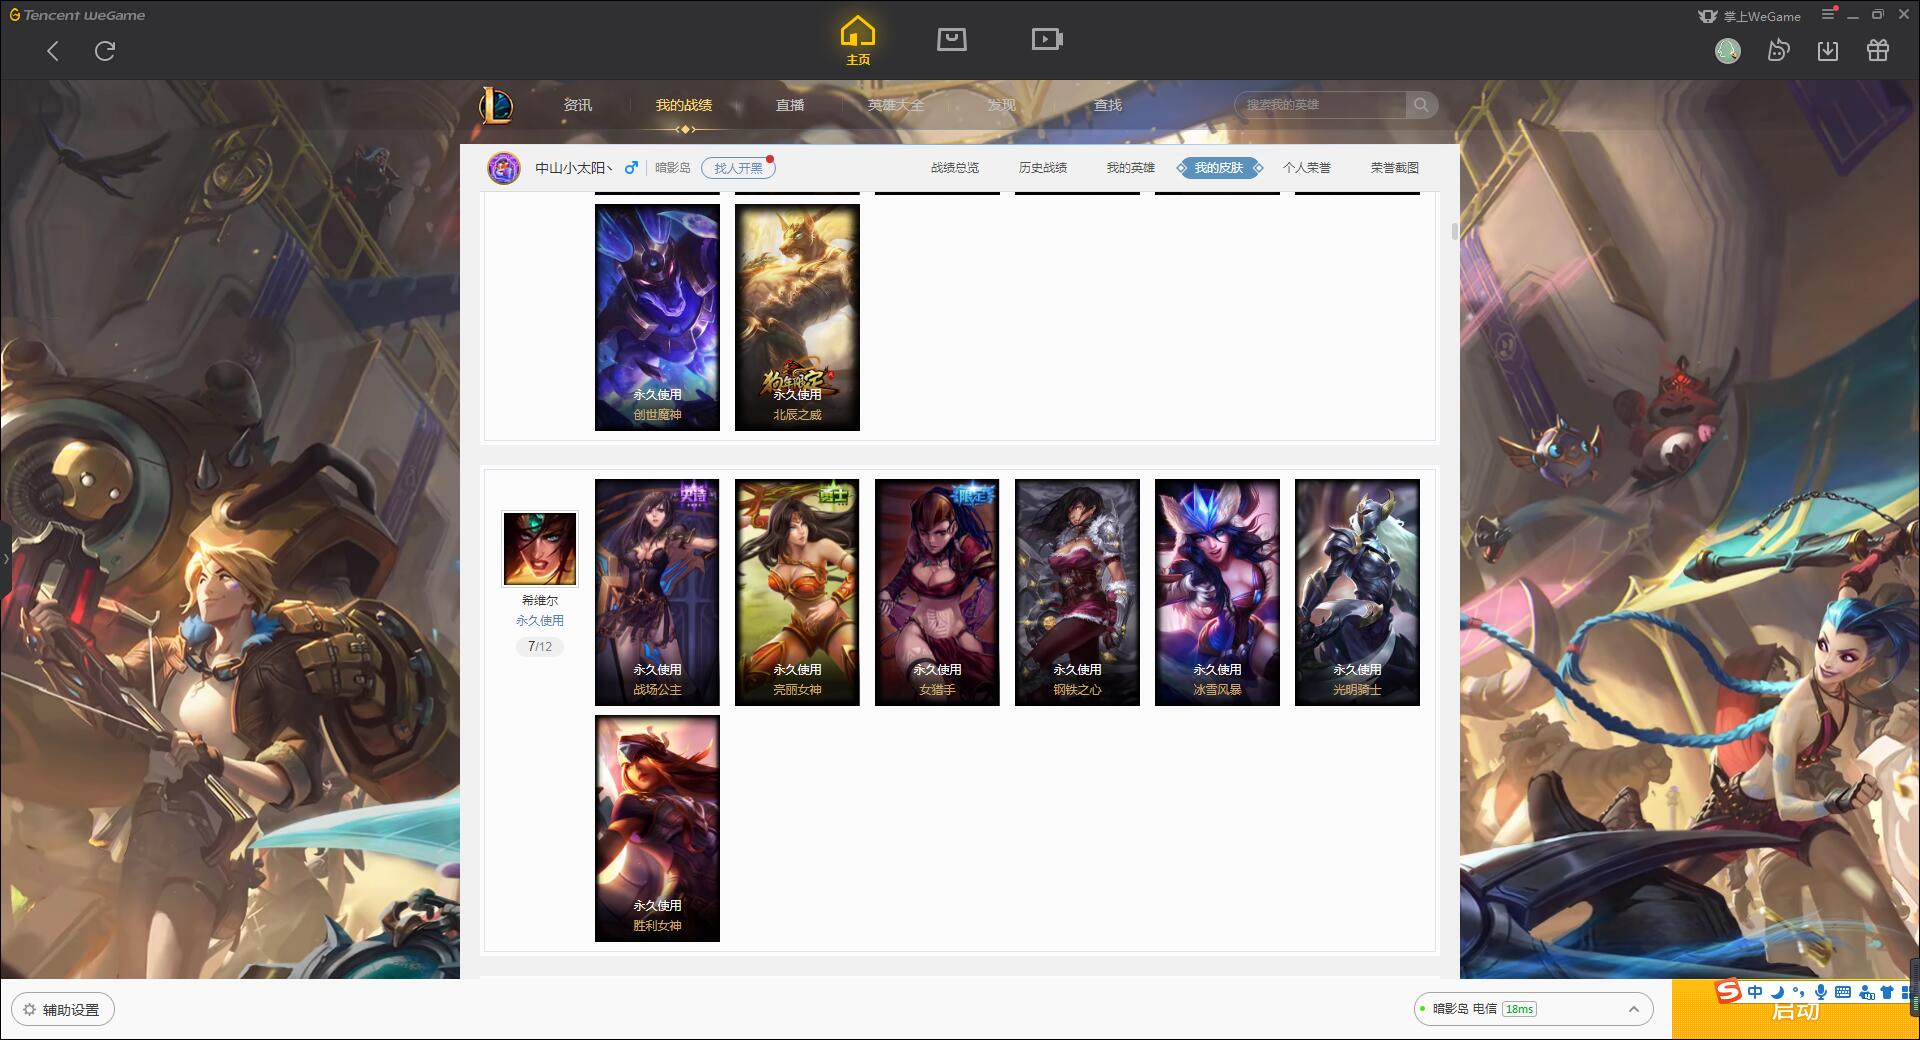Expand the left edge sidebar arrow

5,559
